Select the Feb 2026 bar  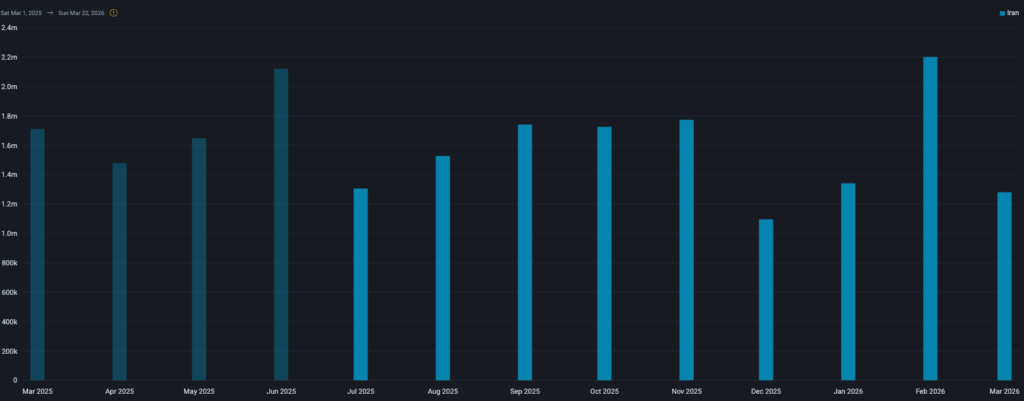930,219
